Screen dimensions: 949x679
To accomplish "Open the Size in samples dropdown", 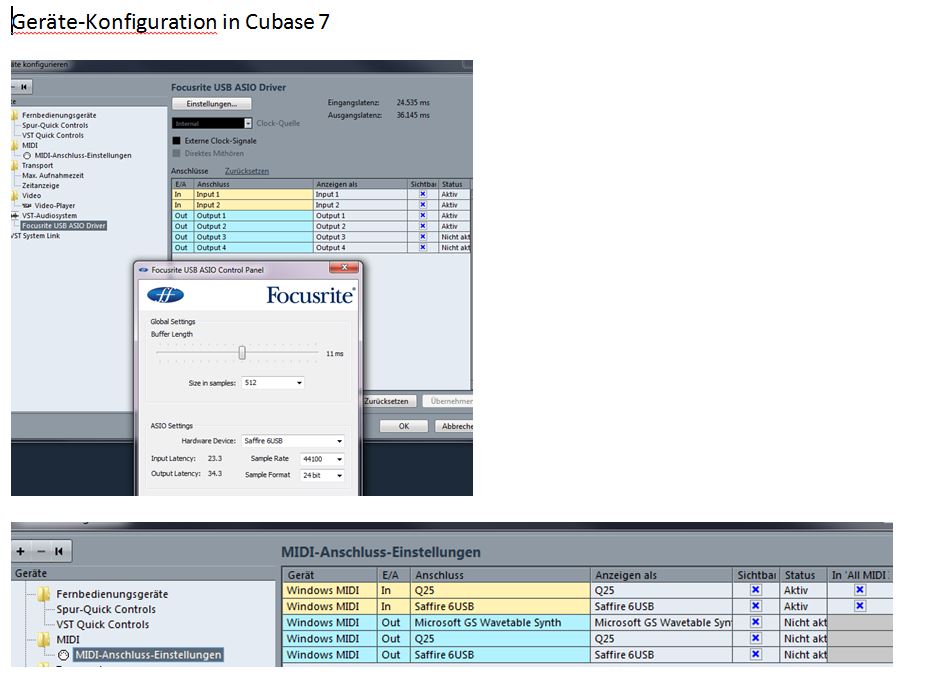I will coord(273,382).
